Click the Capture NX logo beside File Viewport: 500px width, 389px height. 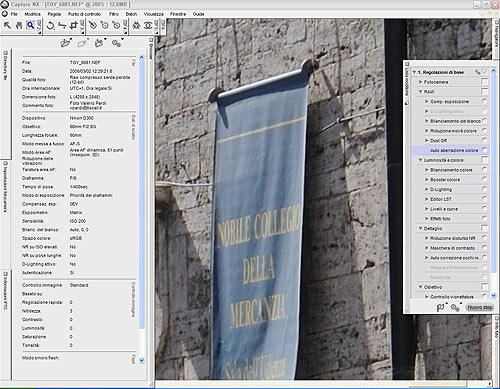(x=5, y=14)
